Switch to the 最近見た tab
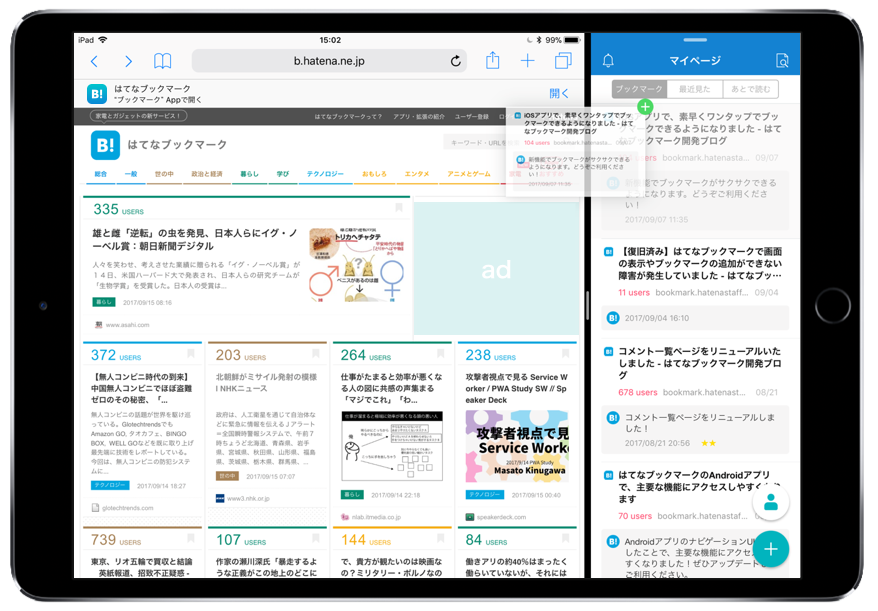This screenshot has height=611, width=878. [697, 89]
